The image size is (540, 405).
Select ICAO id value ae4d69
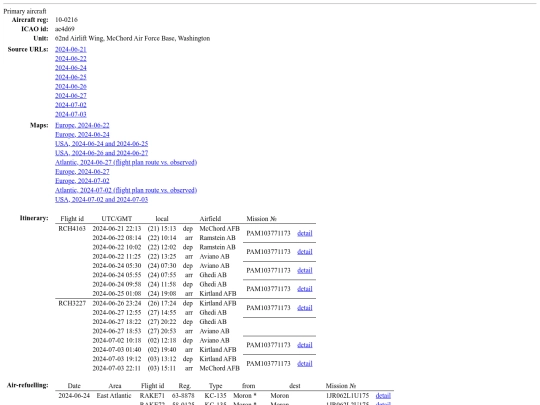(65, 29)
